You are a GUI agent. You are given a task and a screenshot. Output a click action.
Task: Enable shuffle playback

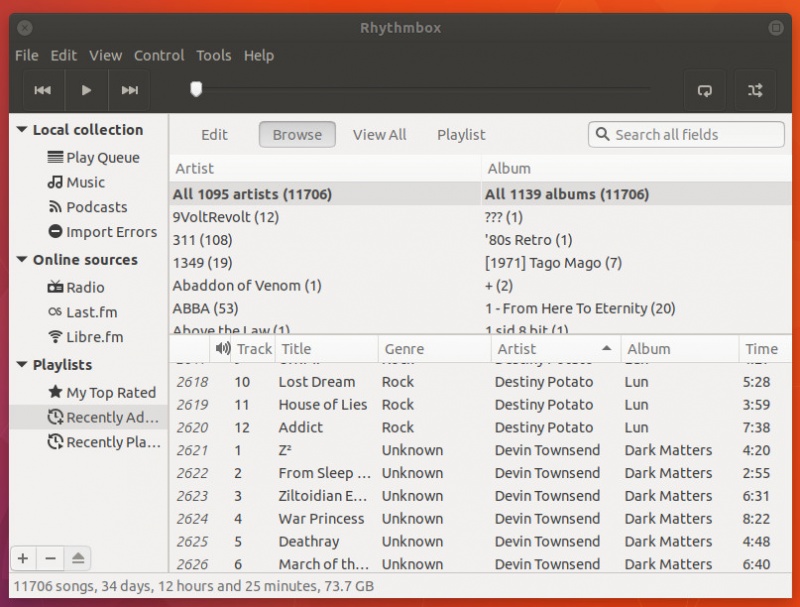click(x=755, y=90)
